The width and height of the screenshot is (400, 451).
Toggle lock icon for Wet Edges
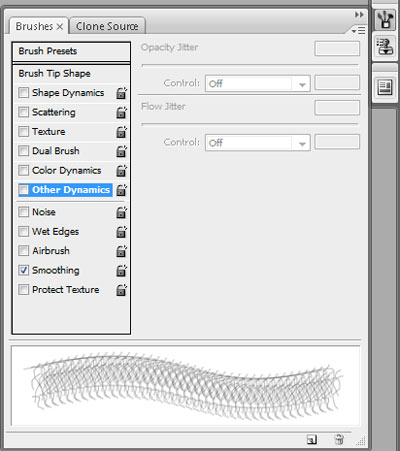pyautogui.click(x=121, y=231)
